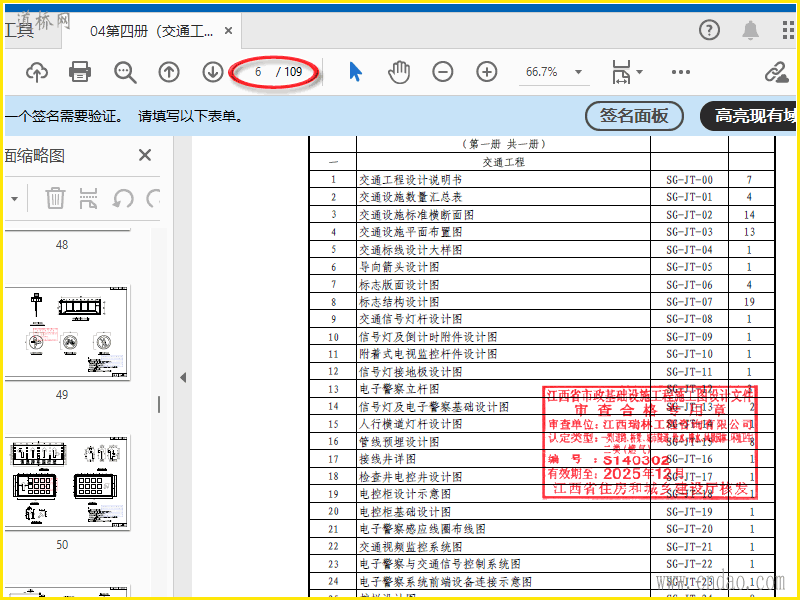The image size is (800, 600).
Task: Click row 检查井电控井设计图
Action: 541,476
